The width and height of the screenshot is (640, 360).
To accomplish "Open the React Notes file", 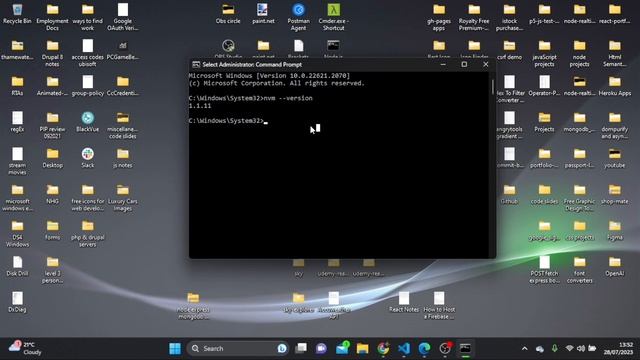I will (x=404, y=302).
